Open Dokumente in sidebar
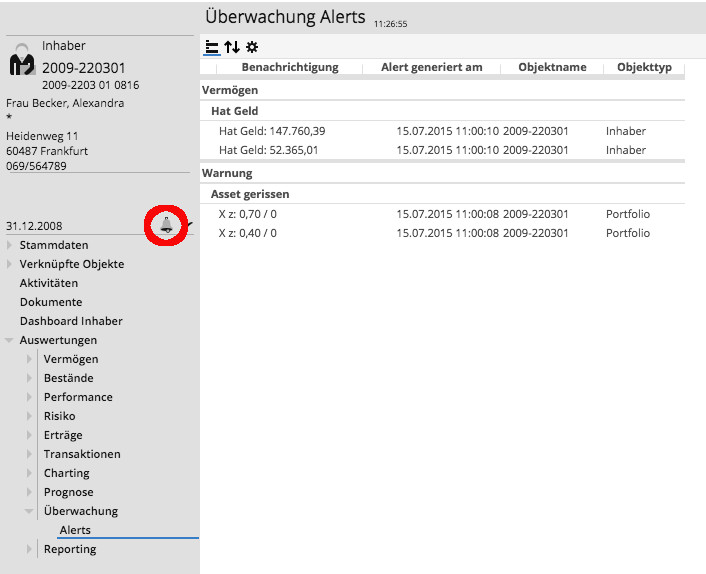The image size is (706, 574). [x=51, y=302]
